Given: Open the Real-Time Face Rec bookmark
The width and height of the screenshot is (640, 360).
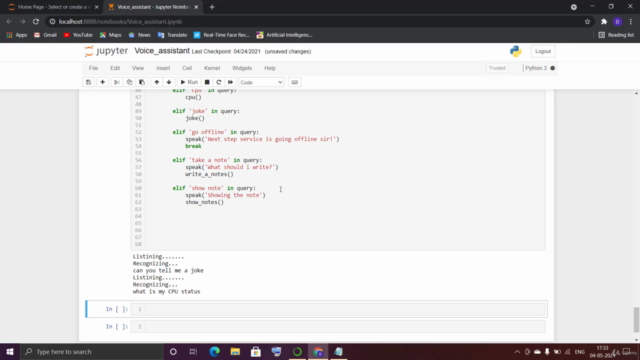Looking at the screenshot, I should click(222, 35).
